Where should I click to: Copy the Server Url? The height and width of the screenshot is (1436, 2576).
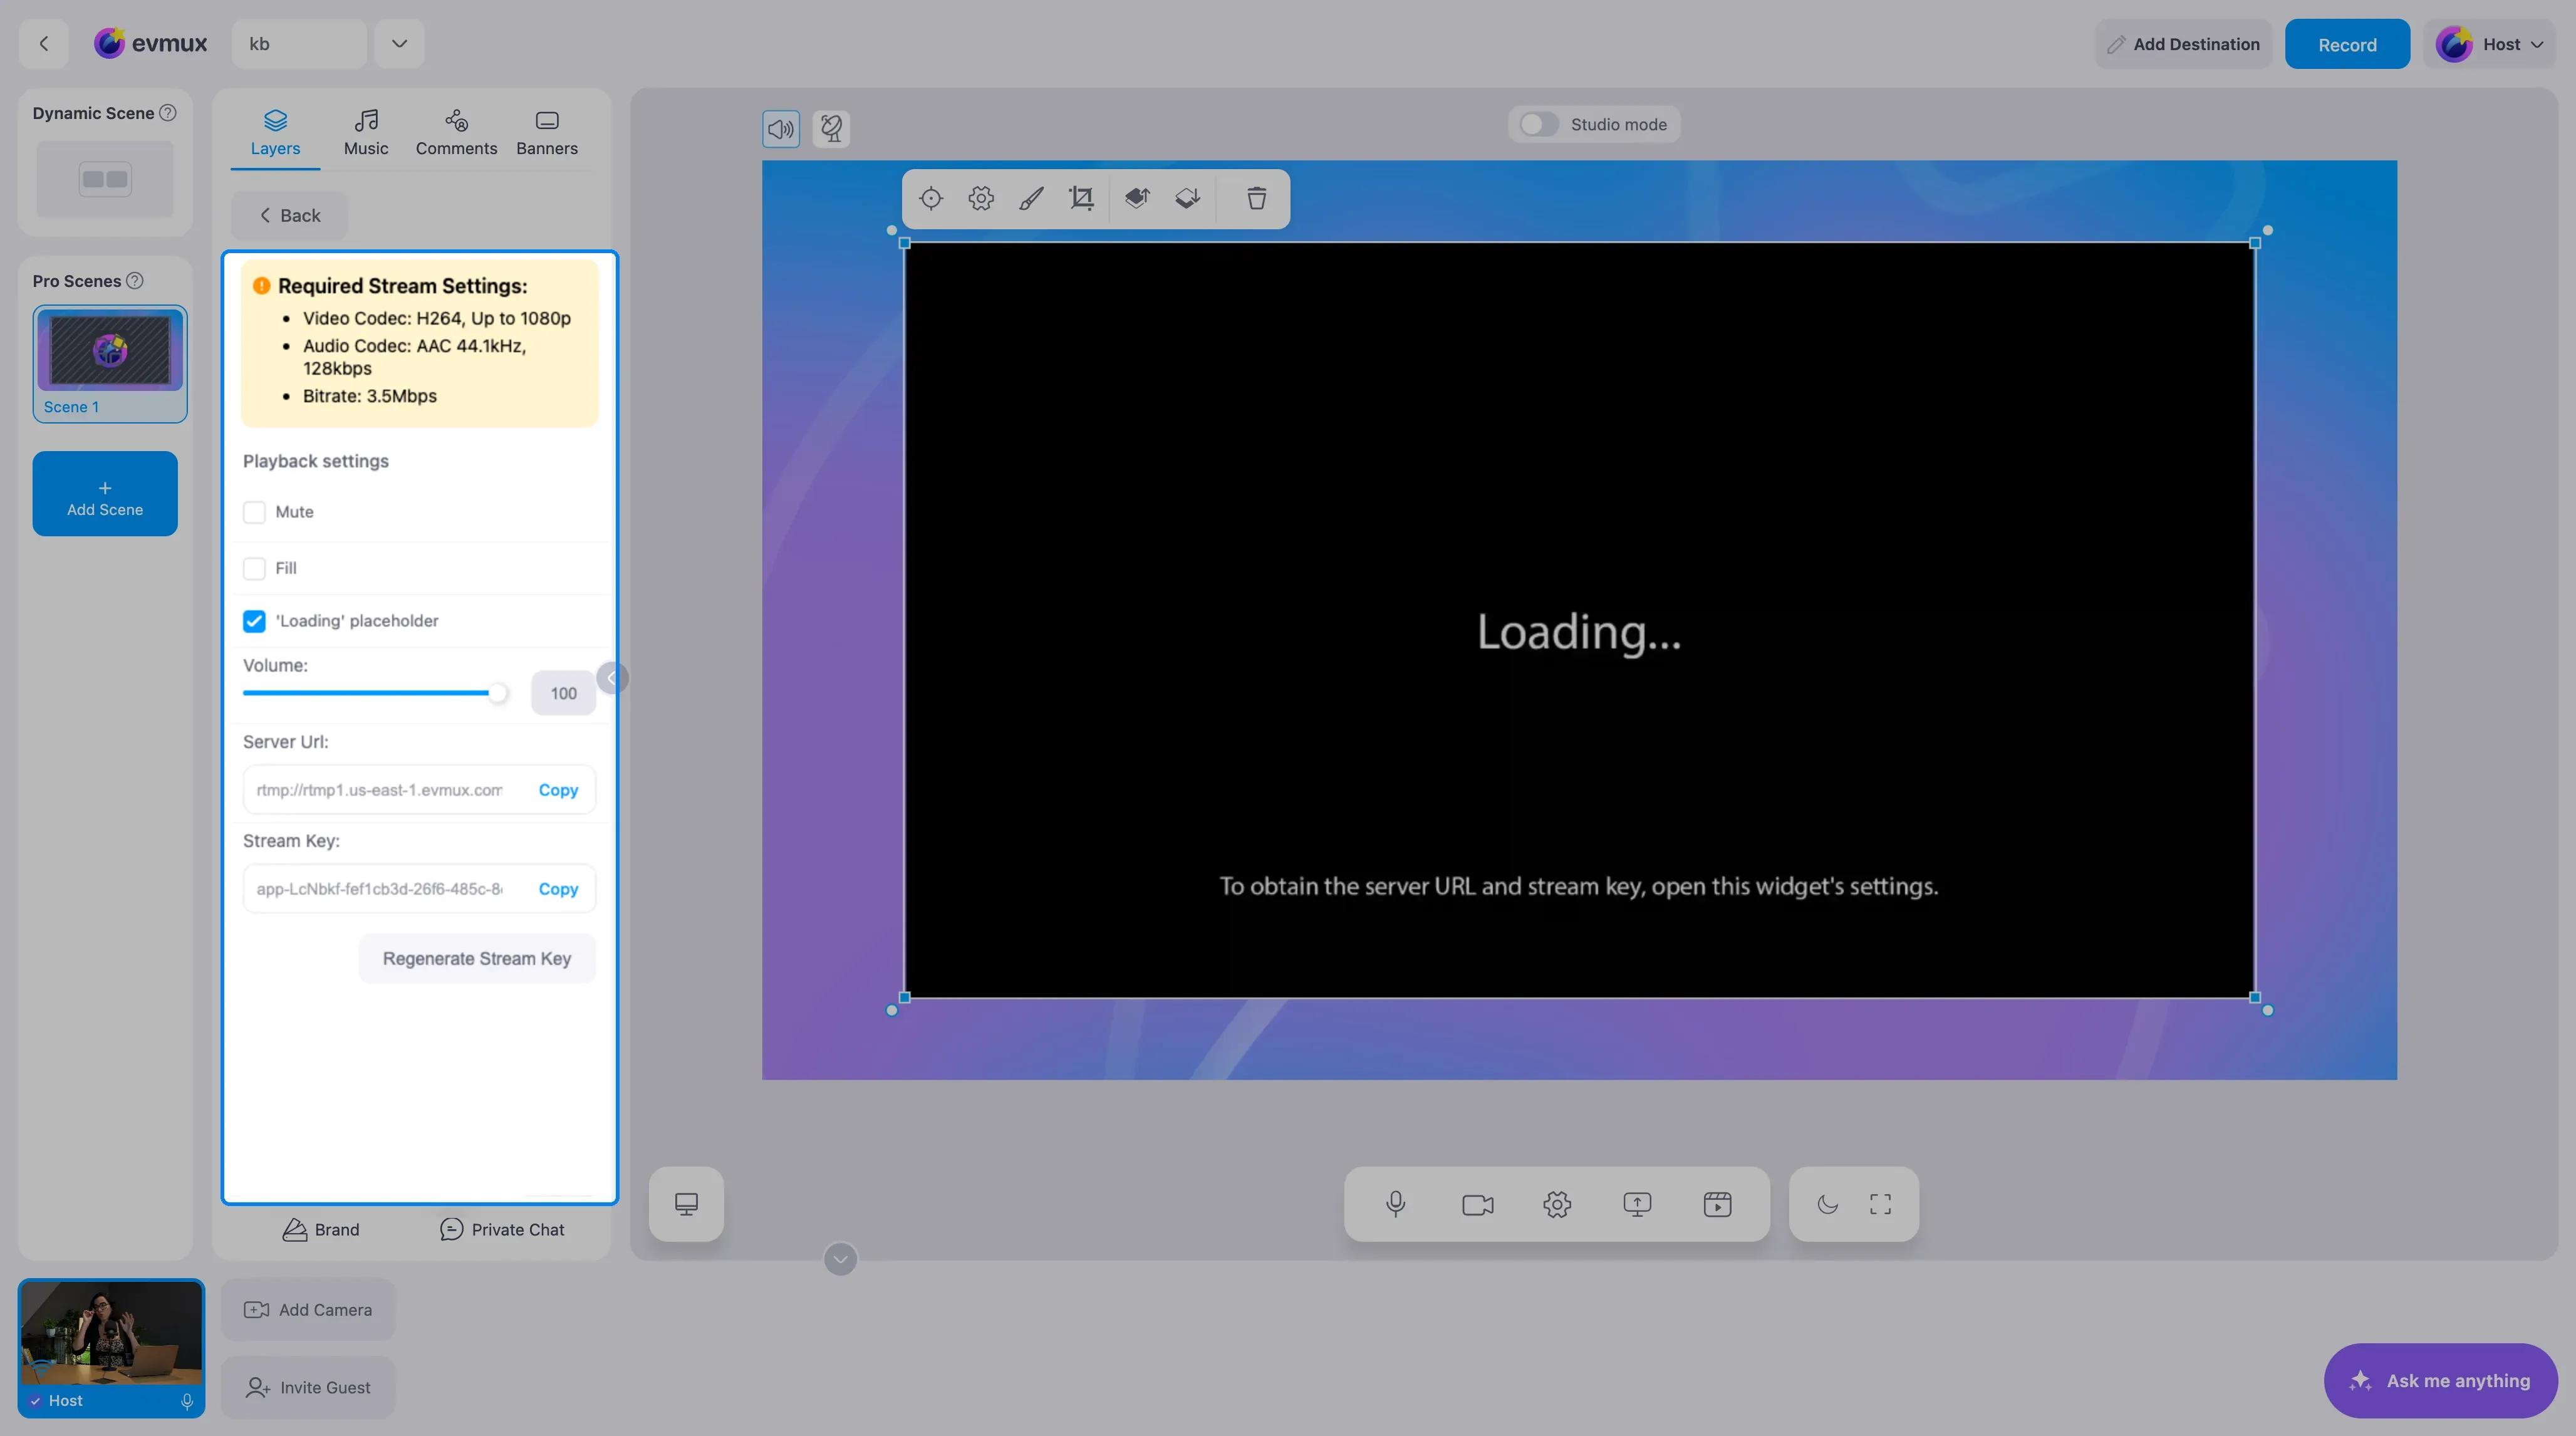click(558, 790)
